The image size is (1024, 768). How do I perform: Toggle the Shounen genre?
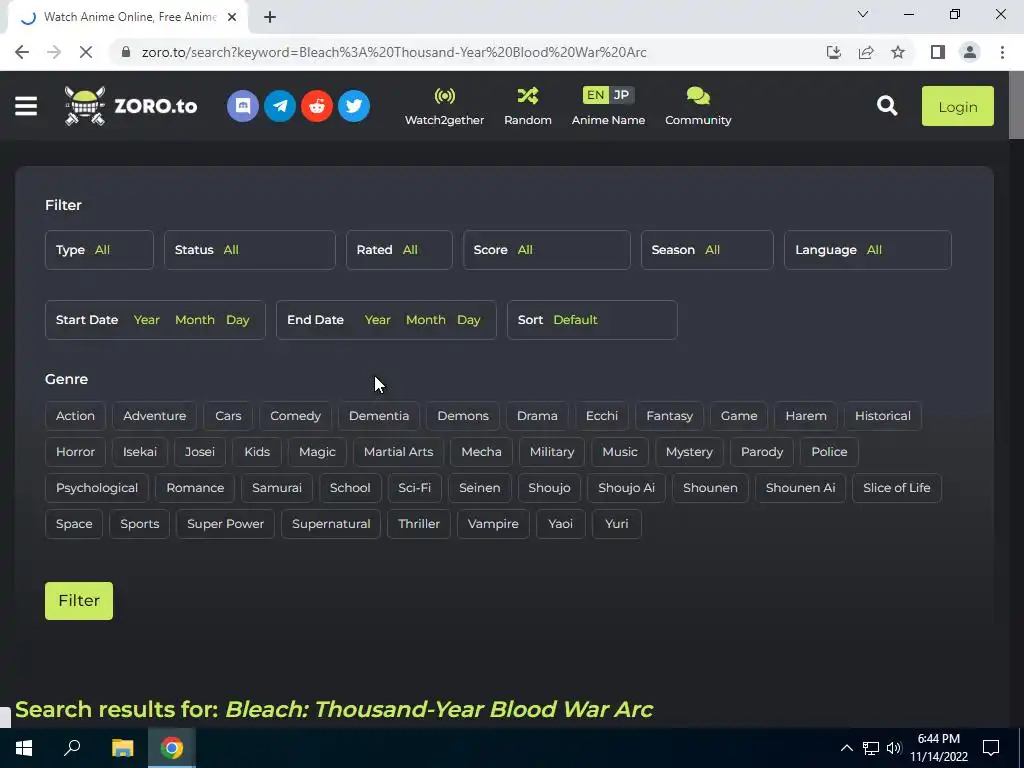[710, 488]
